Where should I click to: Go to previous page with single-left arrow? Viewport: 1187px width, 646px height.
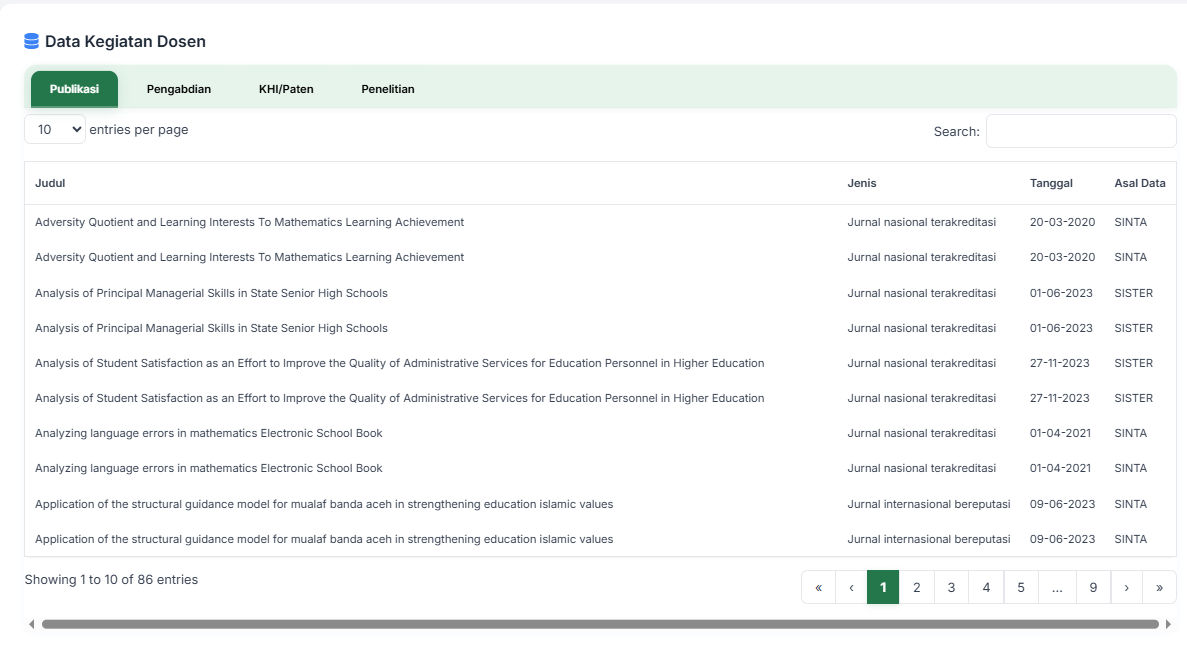pos(852,587)
